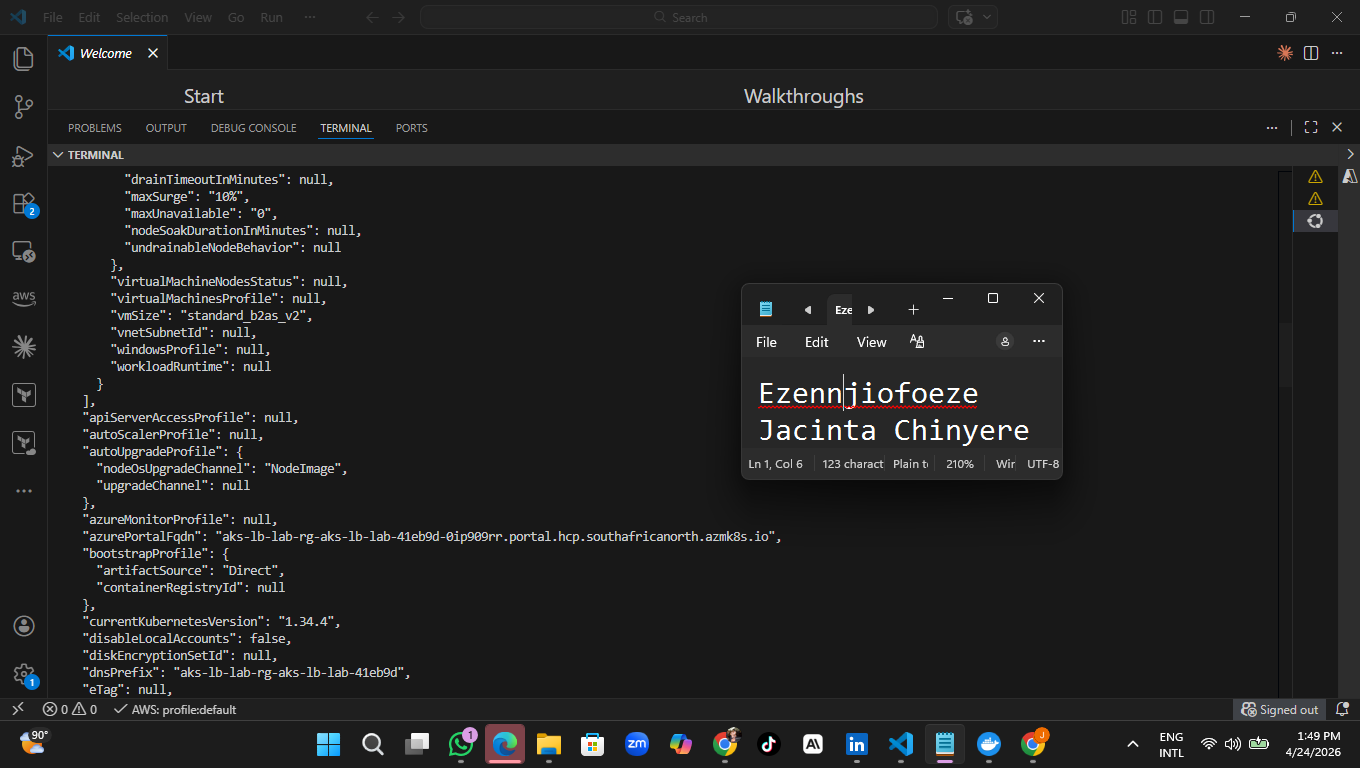Open Notepad's Edit menu
Viewport: 1360px width, 768px height.
[x=817, y=342]
